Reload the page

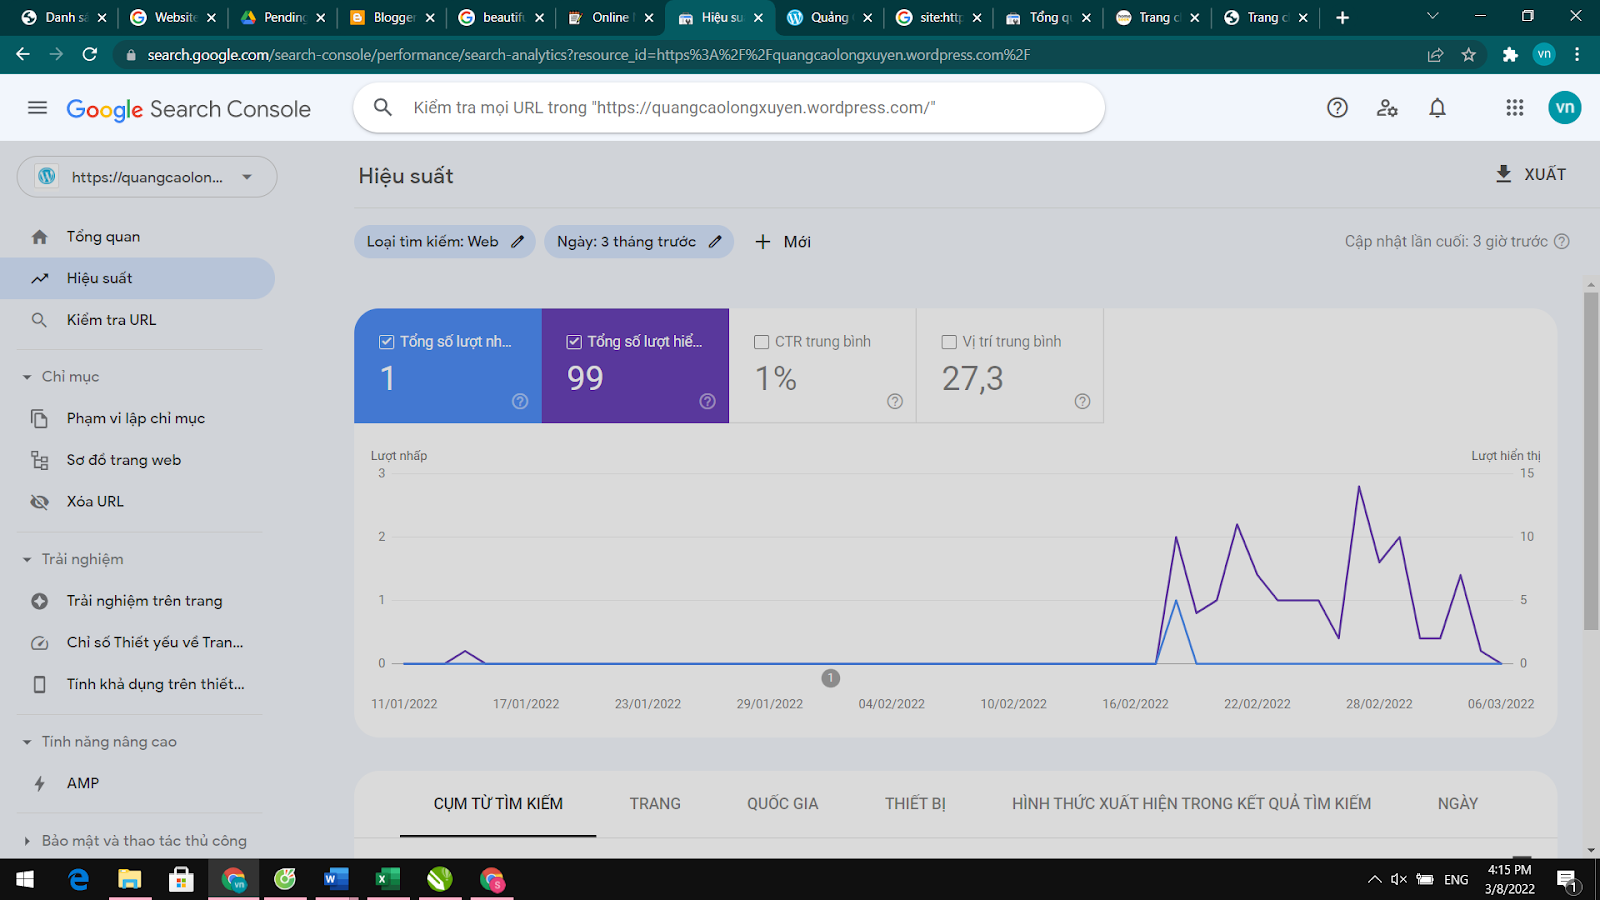point(90,54)
